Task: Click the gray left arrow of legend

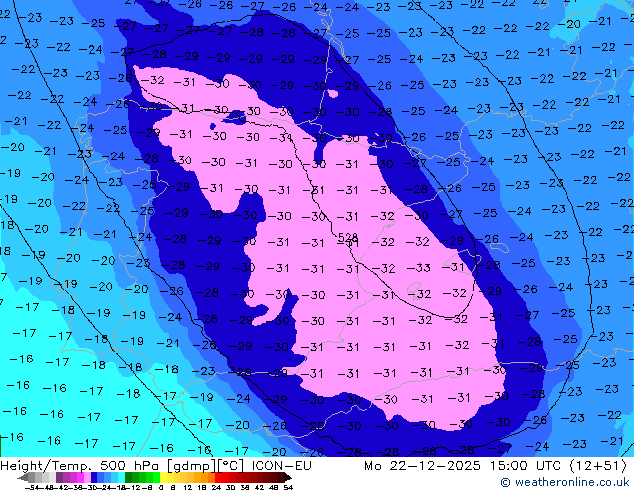Action: pos(23,477)
